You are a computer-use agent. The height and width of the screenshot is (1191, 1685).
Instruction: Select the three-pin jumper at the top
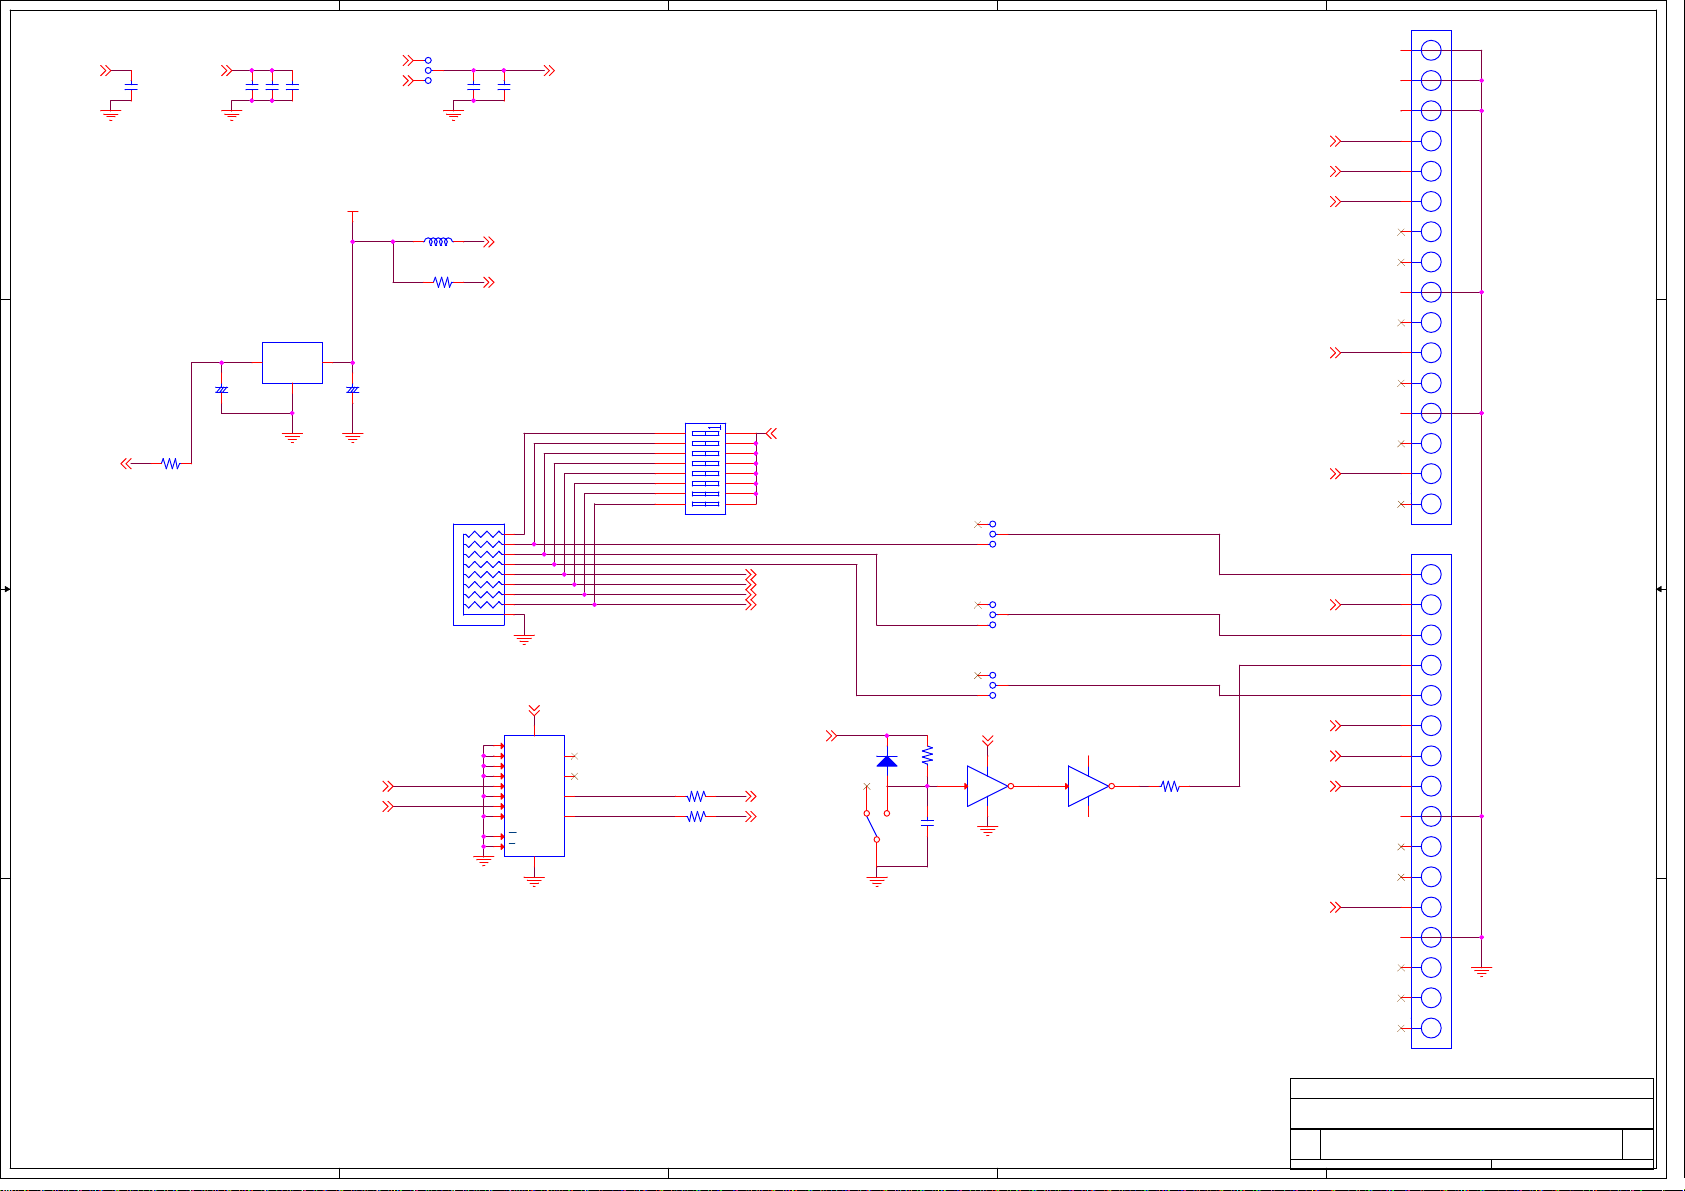coord(428,70)
